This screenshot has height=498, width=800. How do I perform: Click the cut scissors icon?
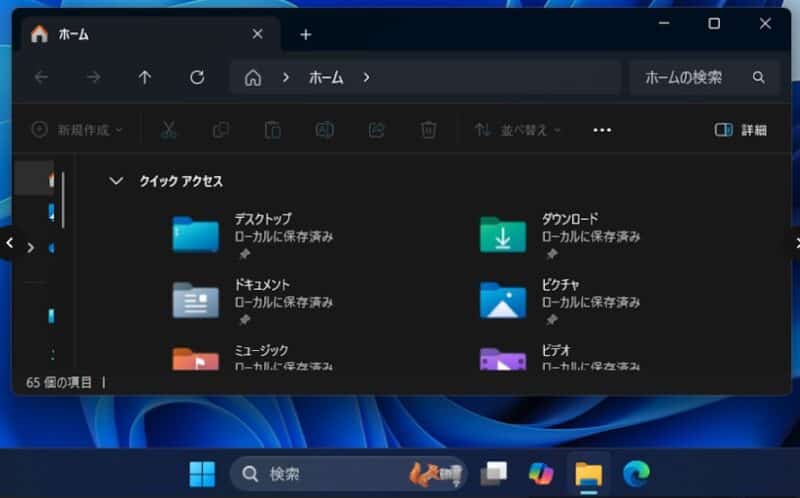(x=168, y=130)
